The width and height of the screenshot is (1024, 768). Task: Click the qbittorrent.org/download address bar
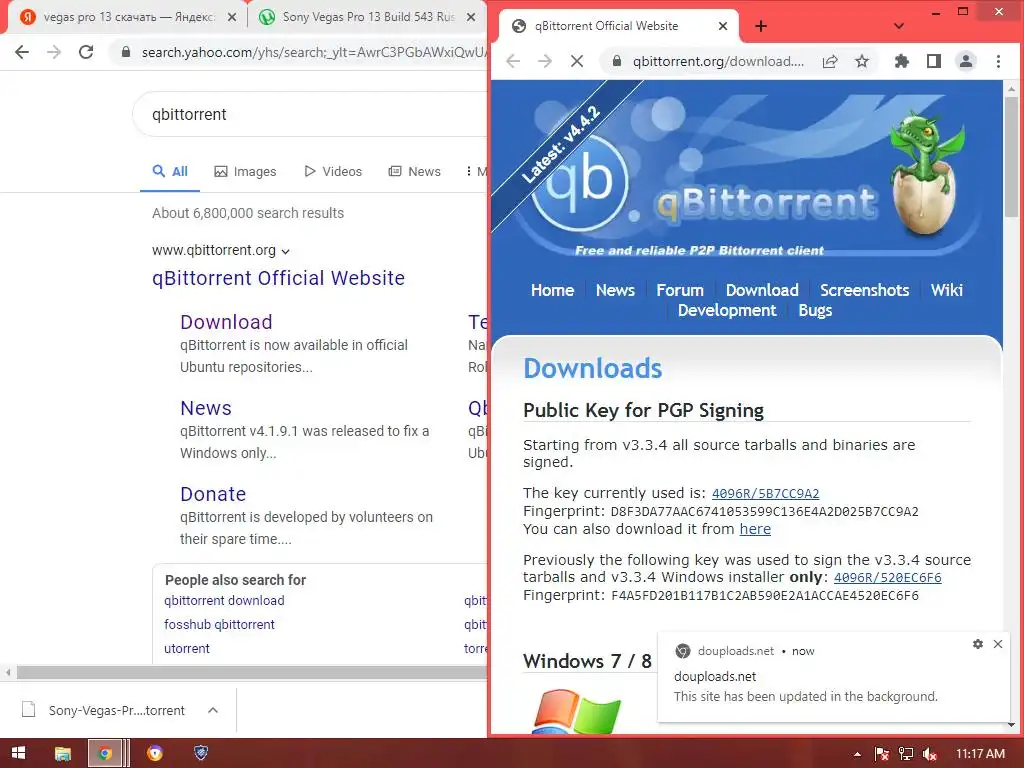click(x=718, y=61)
